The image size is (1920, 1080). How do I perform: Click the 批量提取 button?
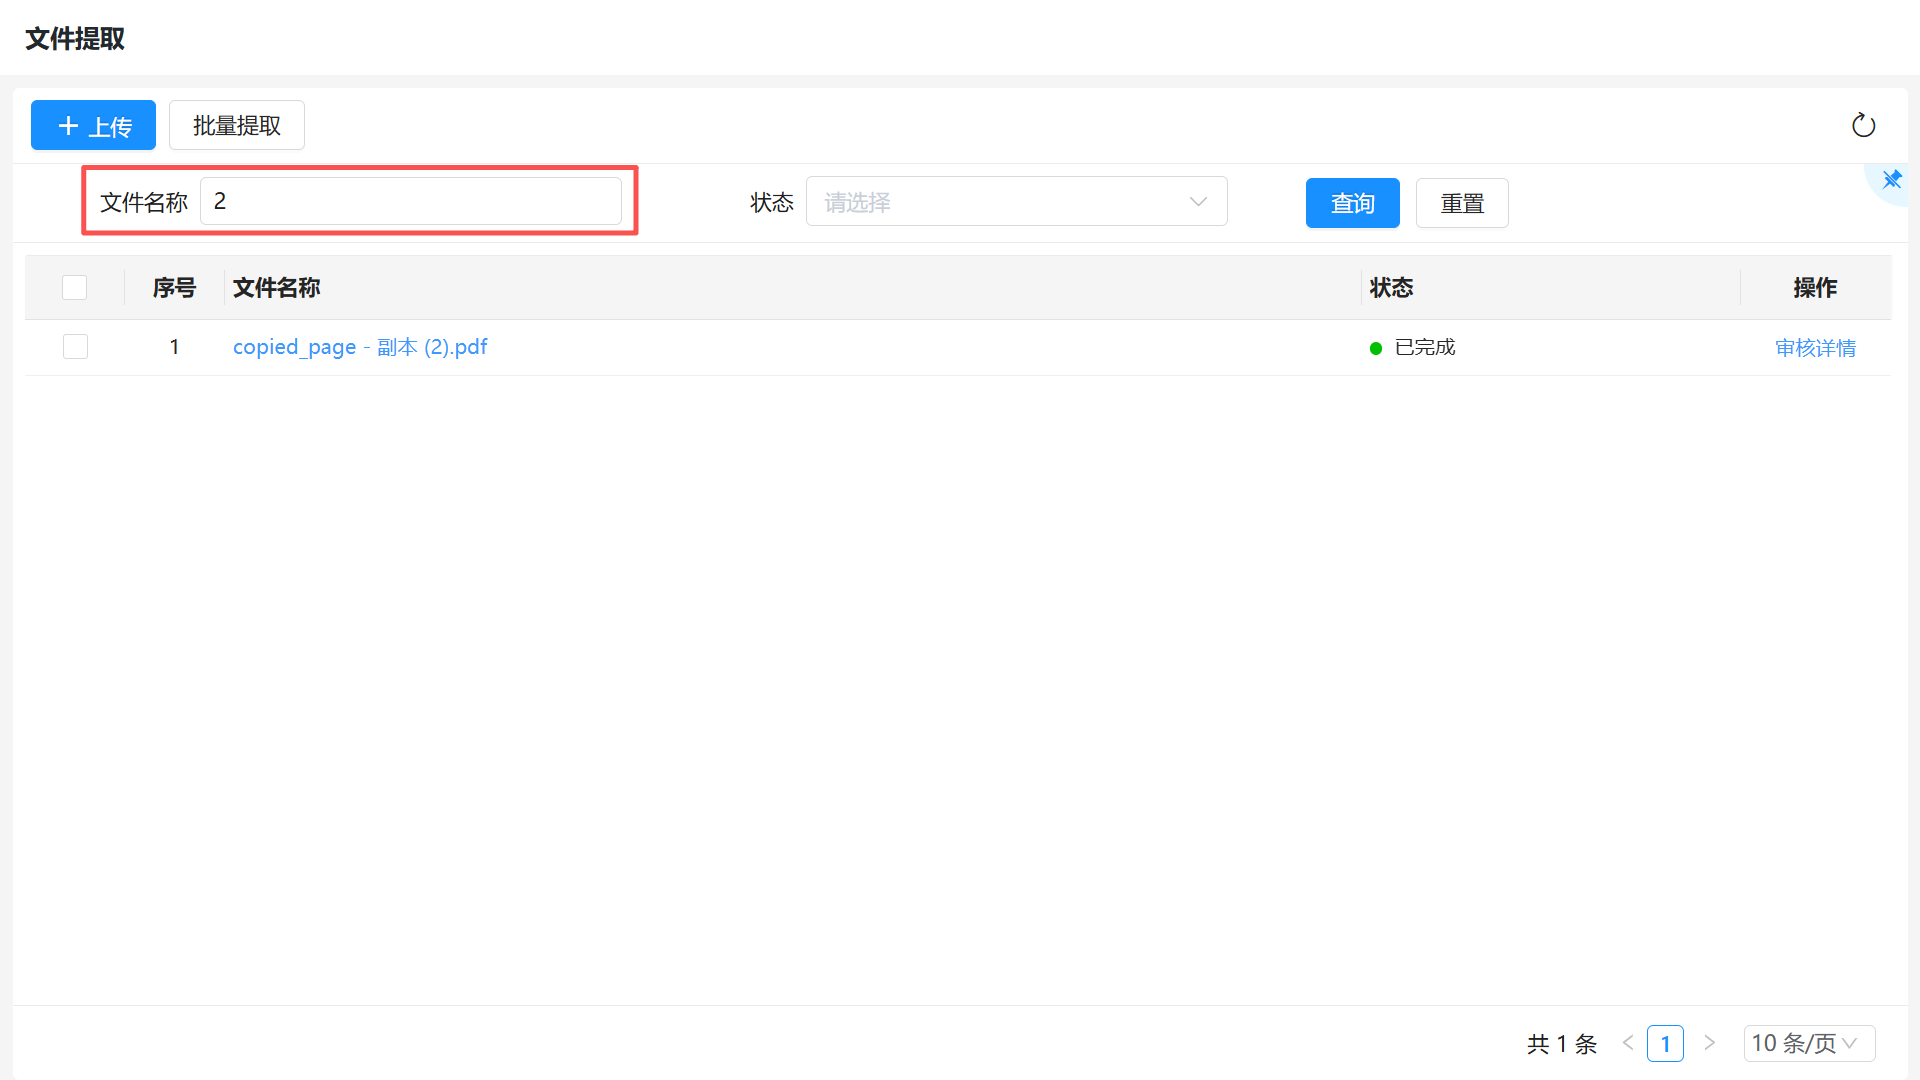tap(237, 126)
